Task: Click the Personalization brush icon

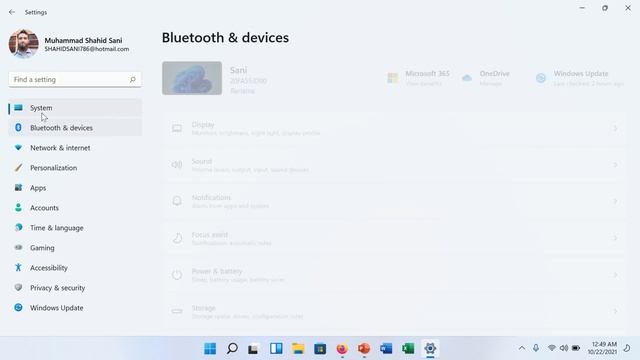Action: tap(18, 168)
